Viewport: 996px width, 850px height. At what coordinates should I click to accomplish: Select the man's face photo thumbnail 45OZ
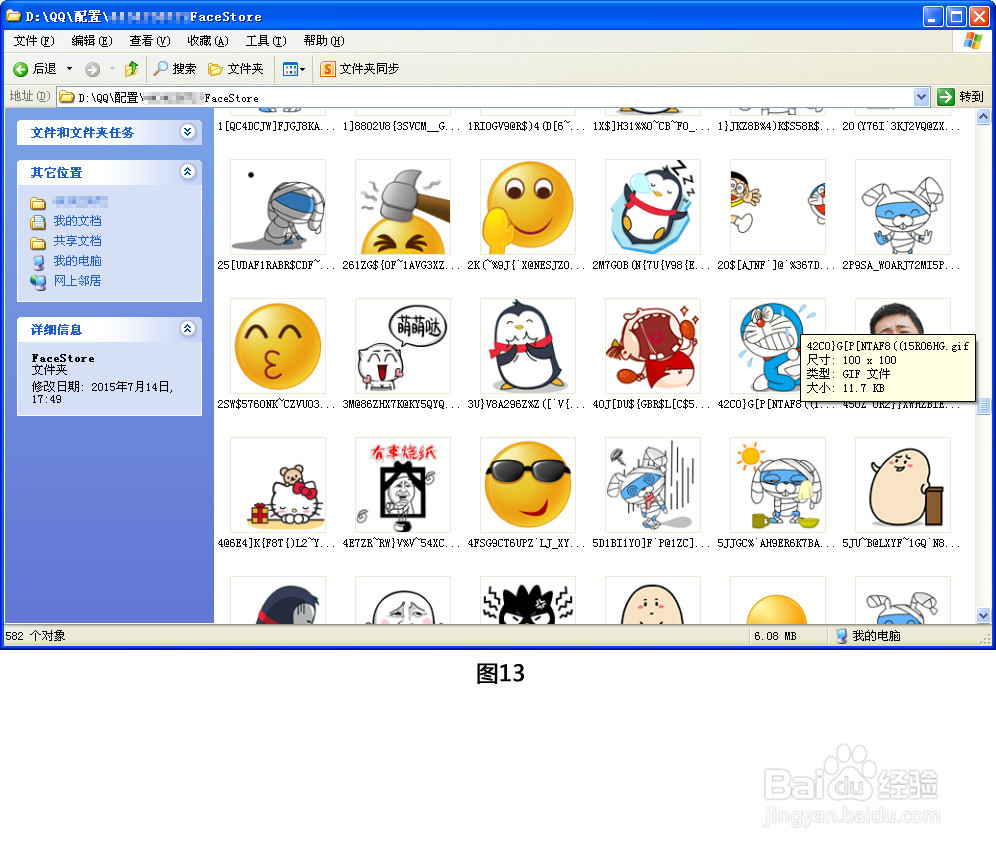pyautogui.click(x=903, y=316)
